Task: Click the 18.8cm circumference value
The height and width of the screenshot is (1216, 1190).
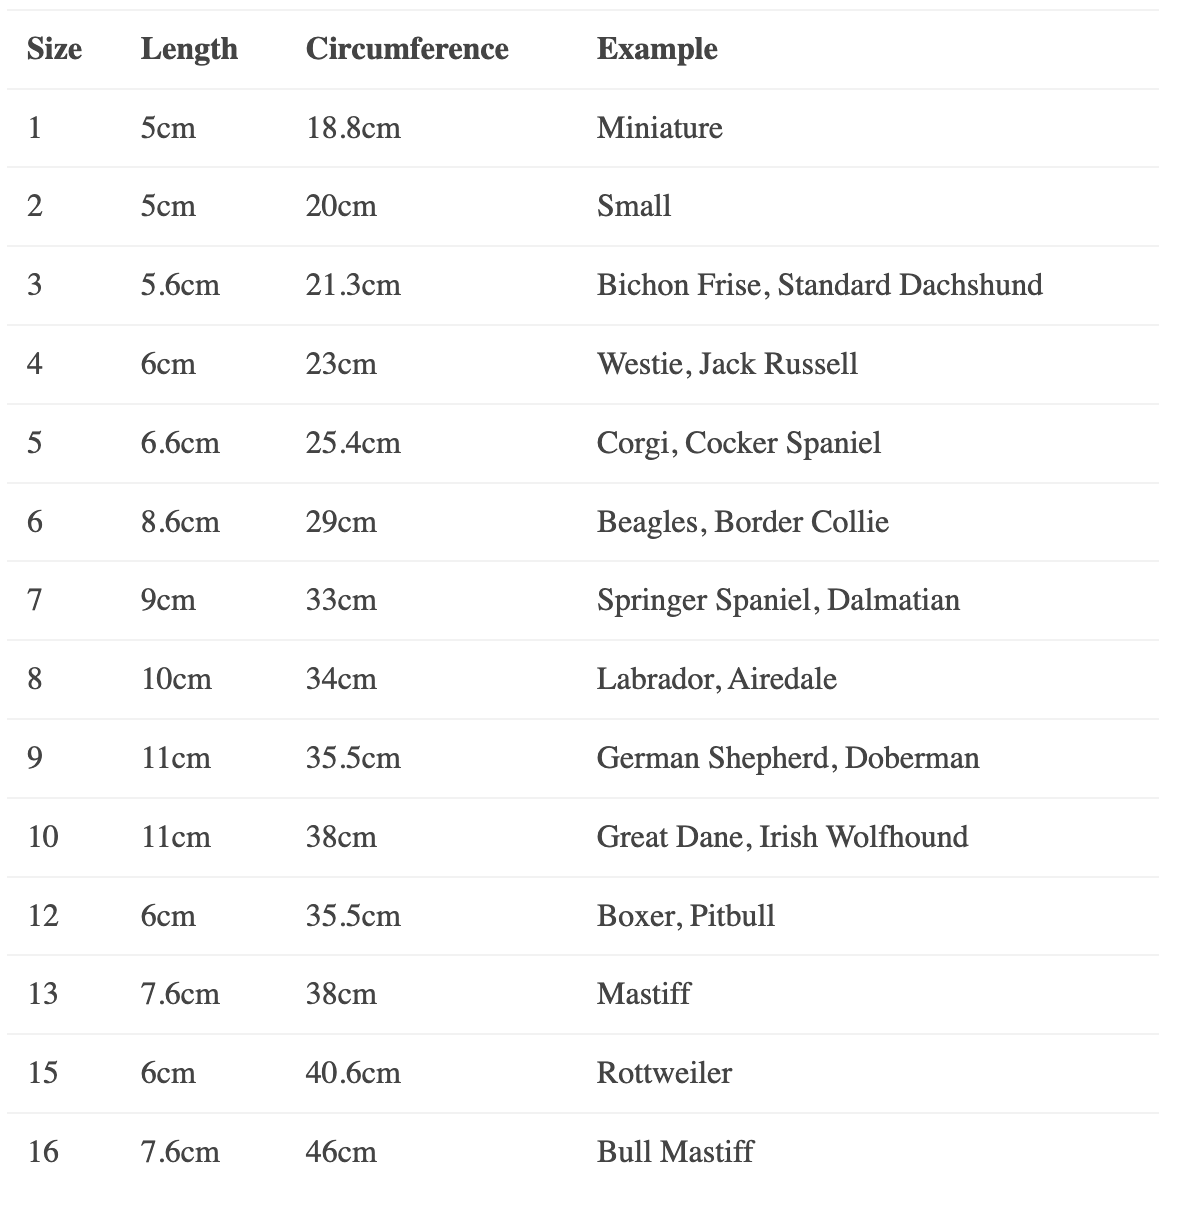Action: coord(352,128)
